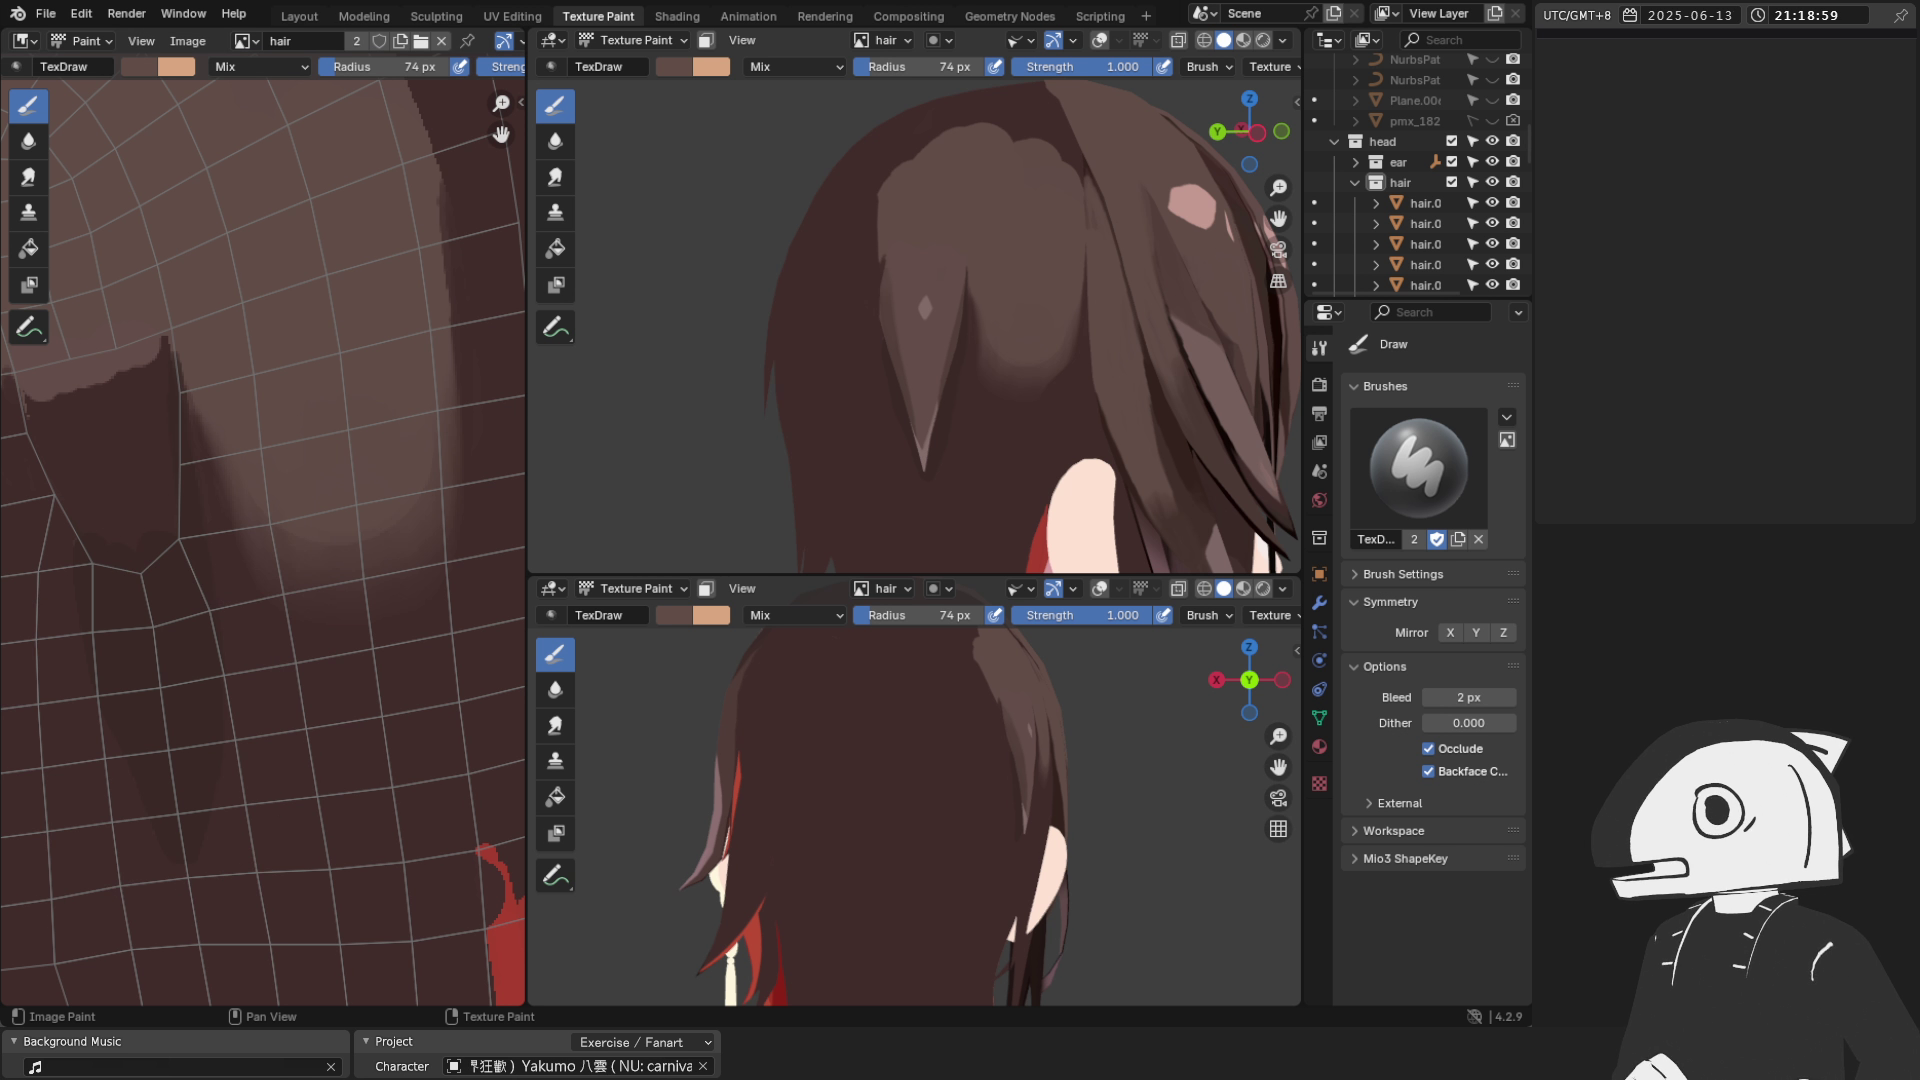
Task: Open the Help menu
Action: (x=233, y=14)
